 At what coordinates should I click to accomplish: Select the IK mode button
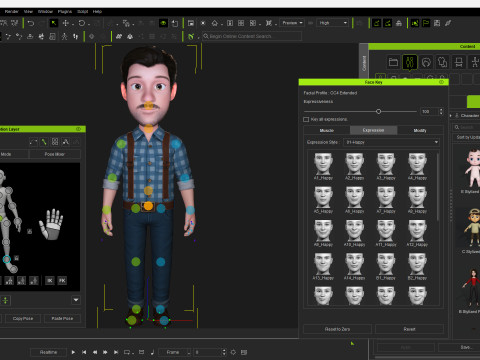[x=49, y=280]
